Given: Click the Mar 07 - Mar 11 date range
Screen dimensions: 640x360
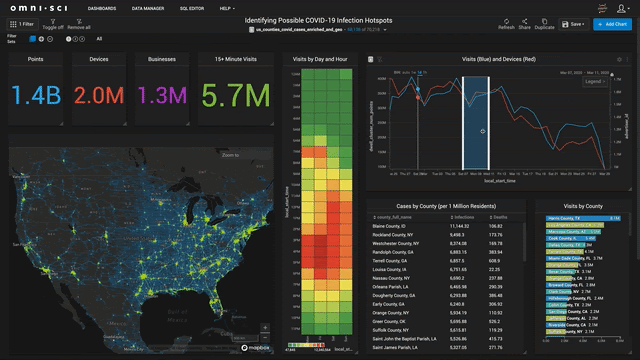Looking at the screenshot, I should (x=584, y=73).
